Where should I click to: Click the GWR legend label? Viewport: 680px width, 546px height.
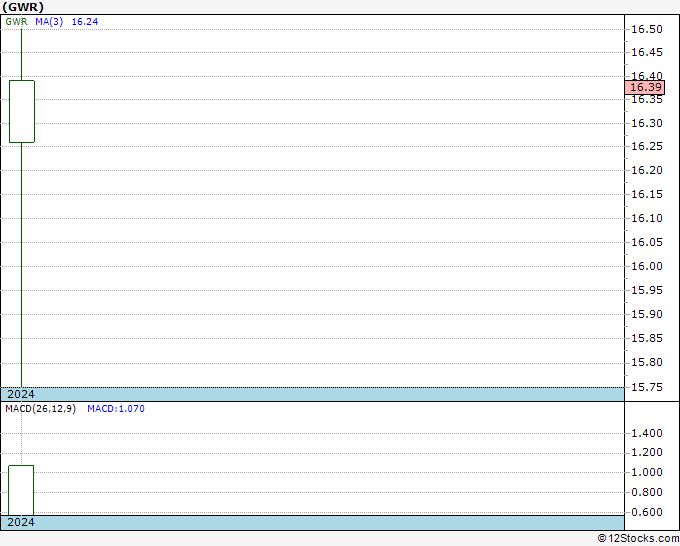coord(16,22)
